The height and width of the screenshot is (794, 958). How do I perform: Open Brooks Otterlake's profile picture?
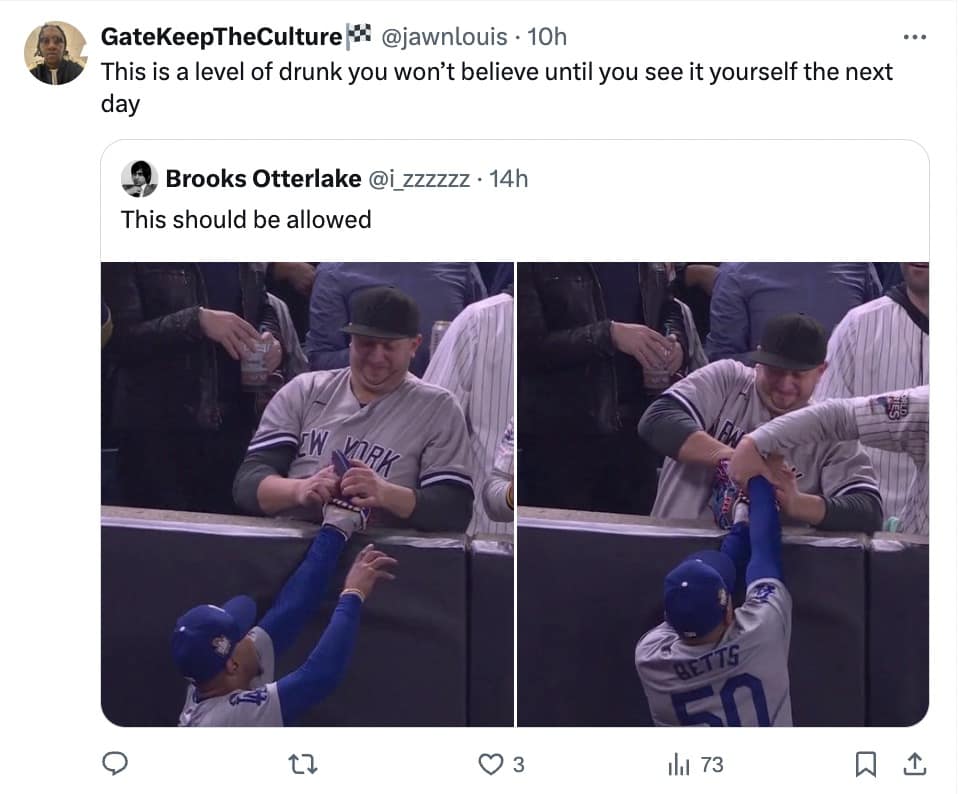(140, 179)
